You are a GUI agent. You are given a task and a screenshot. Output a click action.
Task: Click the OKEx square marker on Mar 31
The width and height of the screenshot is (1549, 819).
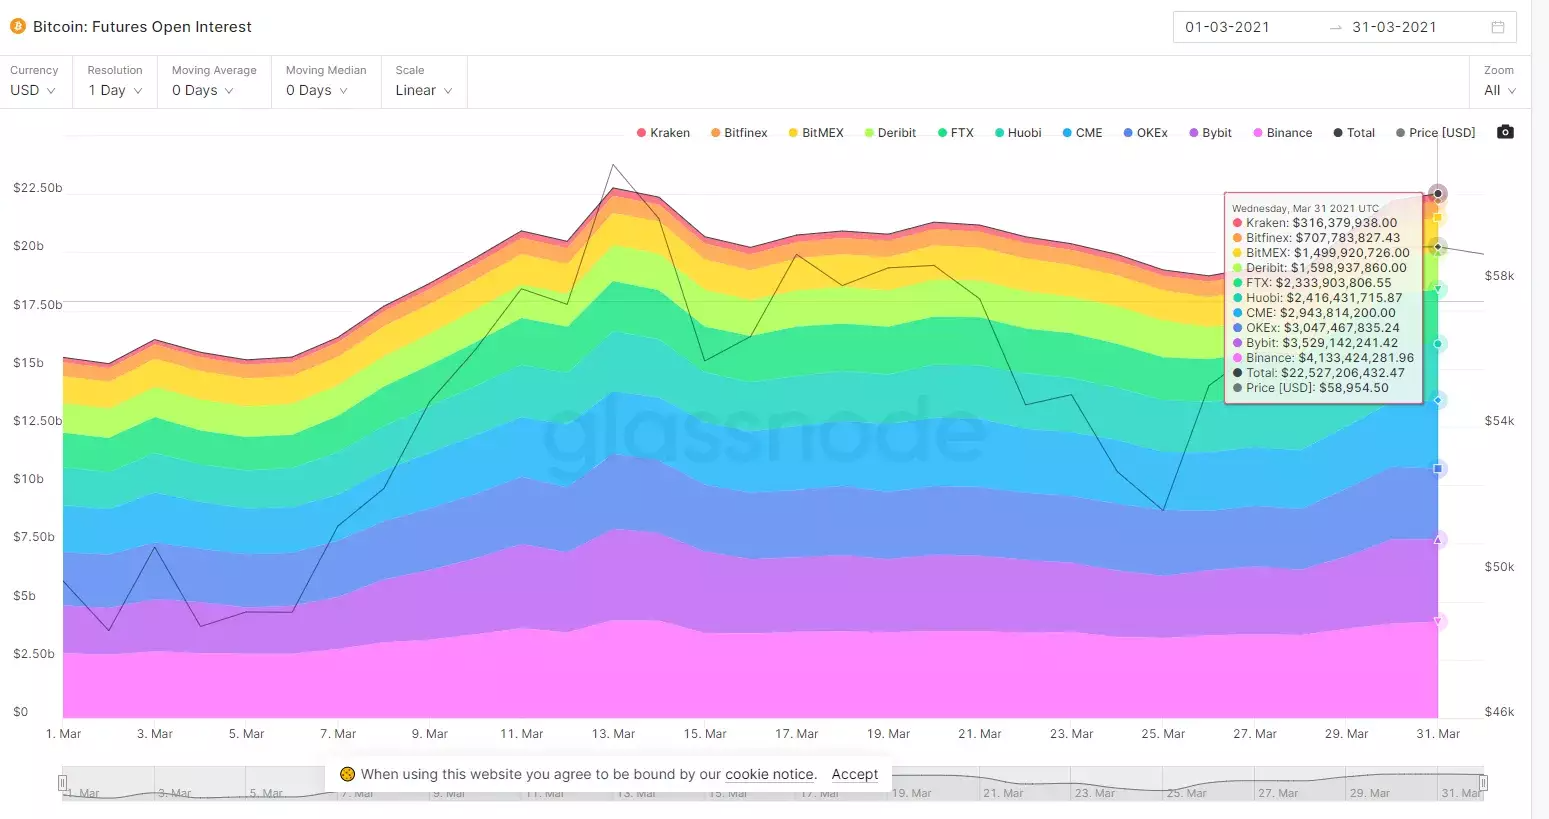click(x=1439, y=469)
